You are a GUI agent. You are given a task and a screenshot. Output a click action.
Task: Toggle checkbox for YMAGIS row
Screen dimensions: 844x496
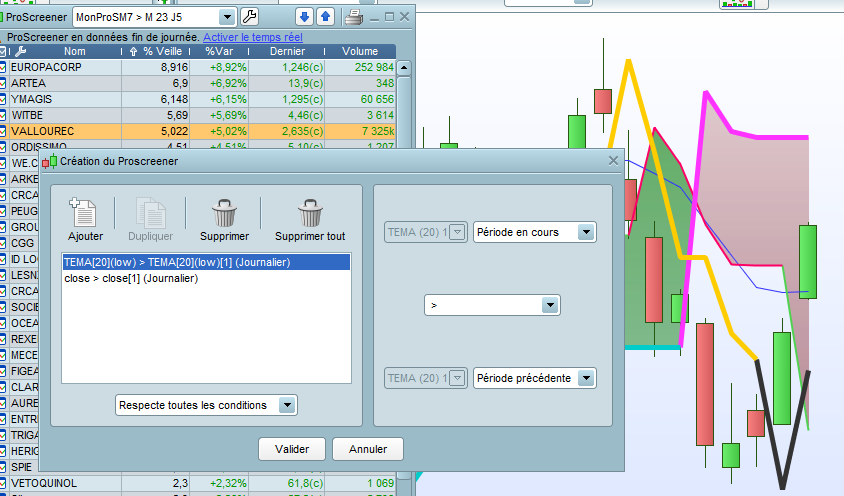pyautogui.click(x=2, y=100)
